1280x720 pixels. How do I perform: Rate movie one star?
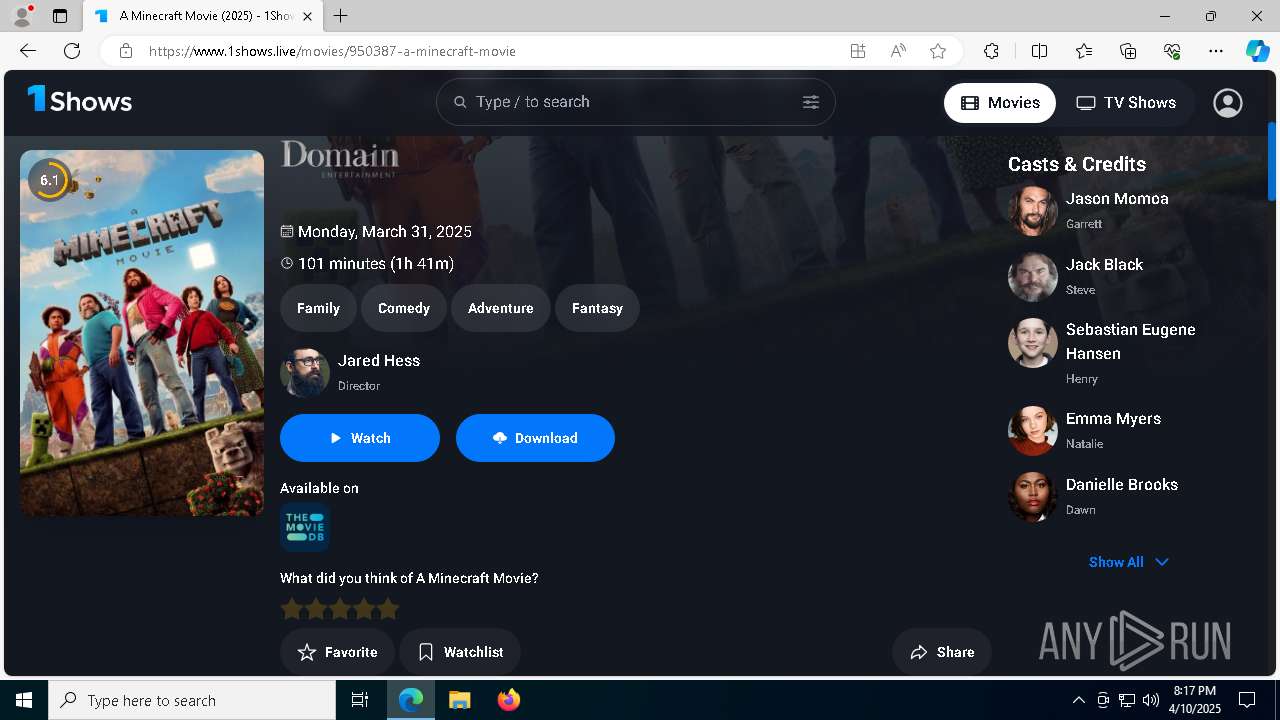tap(291, 608)
